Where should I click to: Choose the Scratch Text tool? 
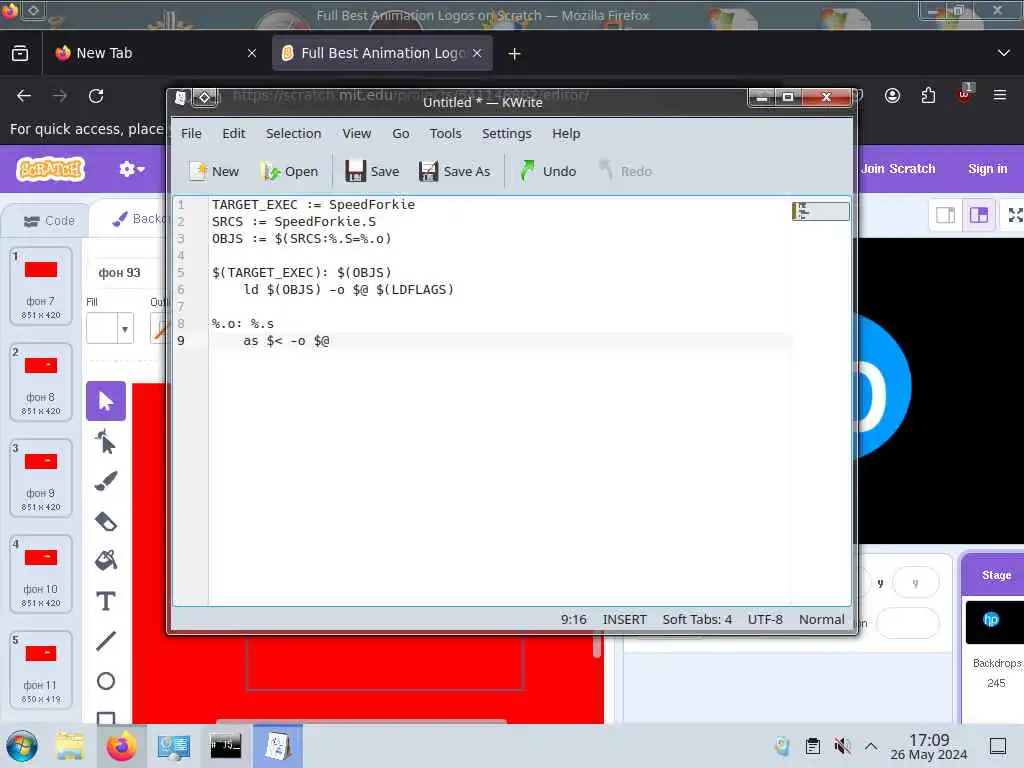click(106, 601)
